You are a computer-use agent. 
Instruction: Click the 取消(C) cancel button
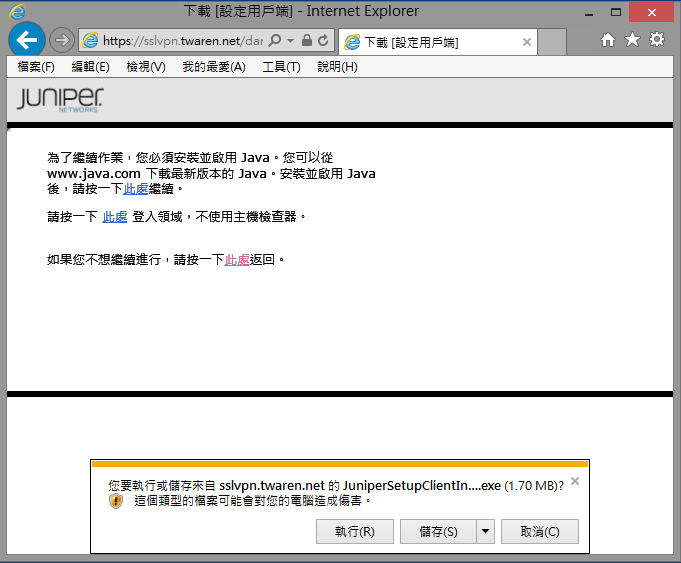(x=539, y=532)
